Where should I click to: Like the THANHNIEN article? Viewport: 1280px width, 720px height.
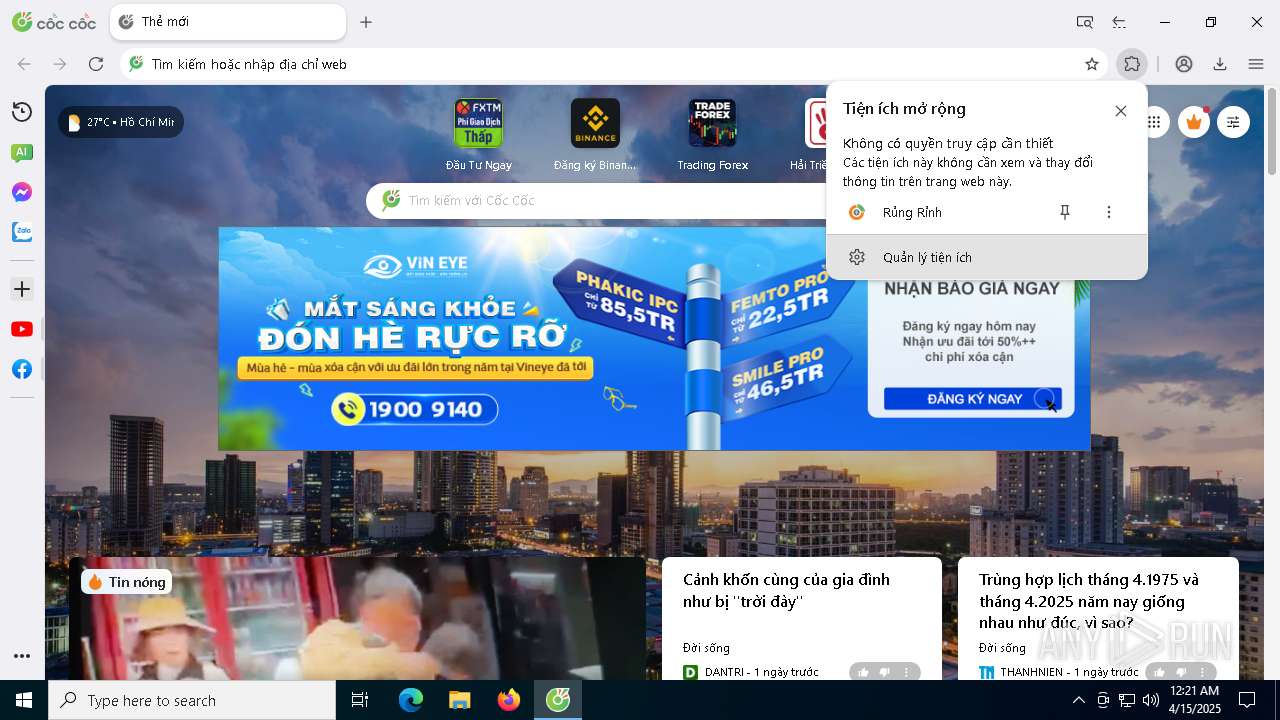(1159, 672)
